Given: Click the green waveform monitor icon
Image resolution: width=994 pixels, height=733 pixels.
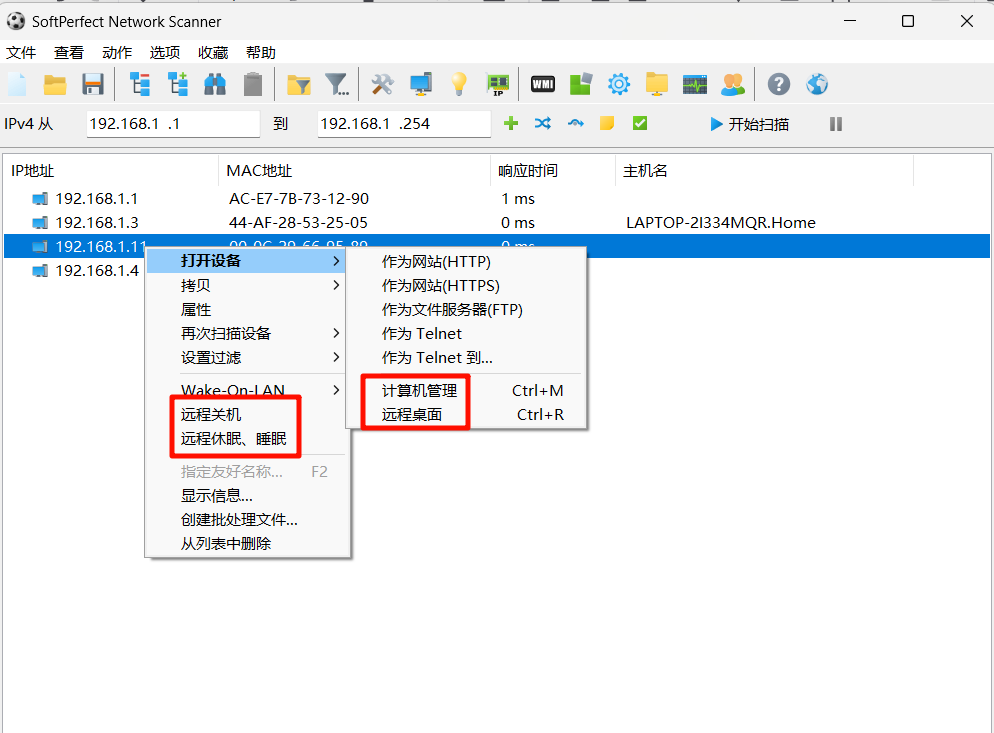Looking at the screenshot, I should click(x=695, y=84).
